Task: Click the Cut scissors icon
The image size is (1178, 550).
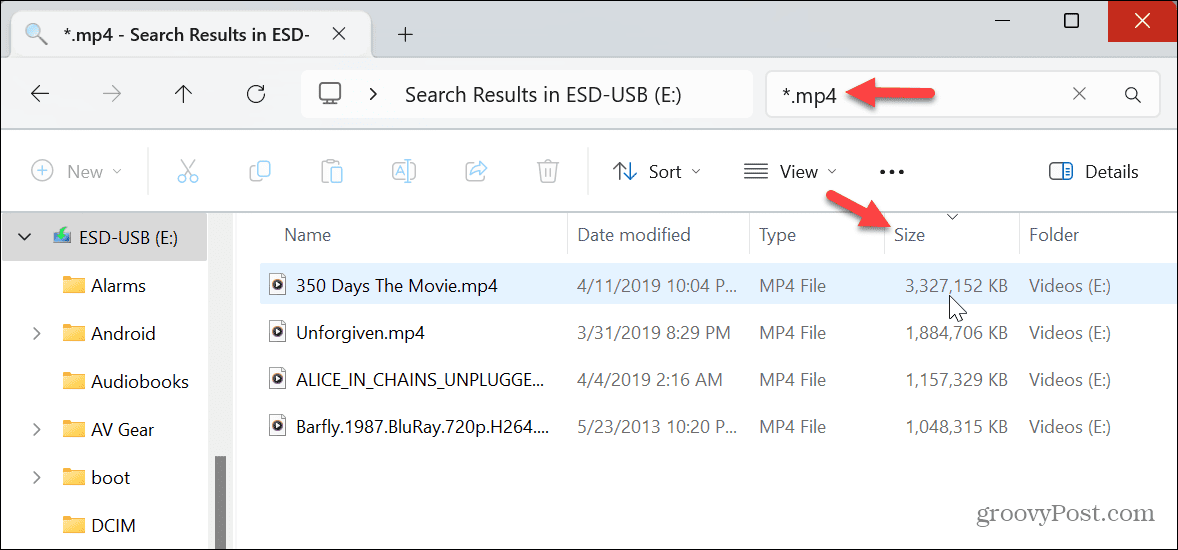Action: [x=187, y=172]
